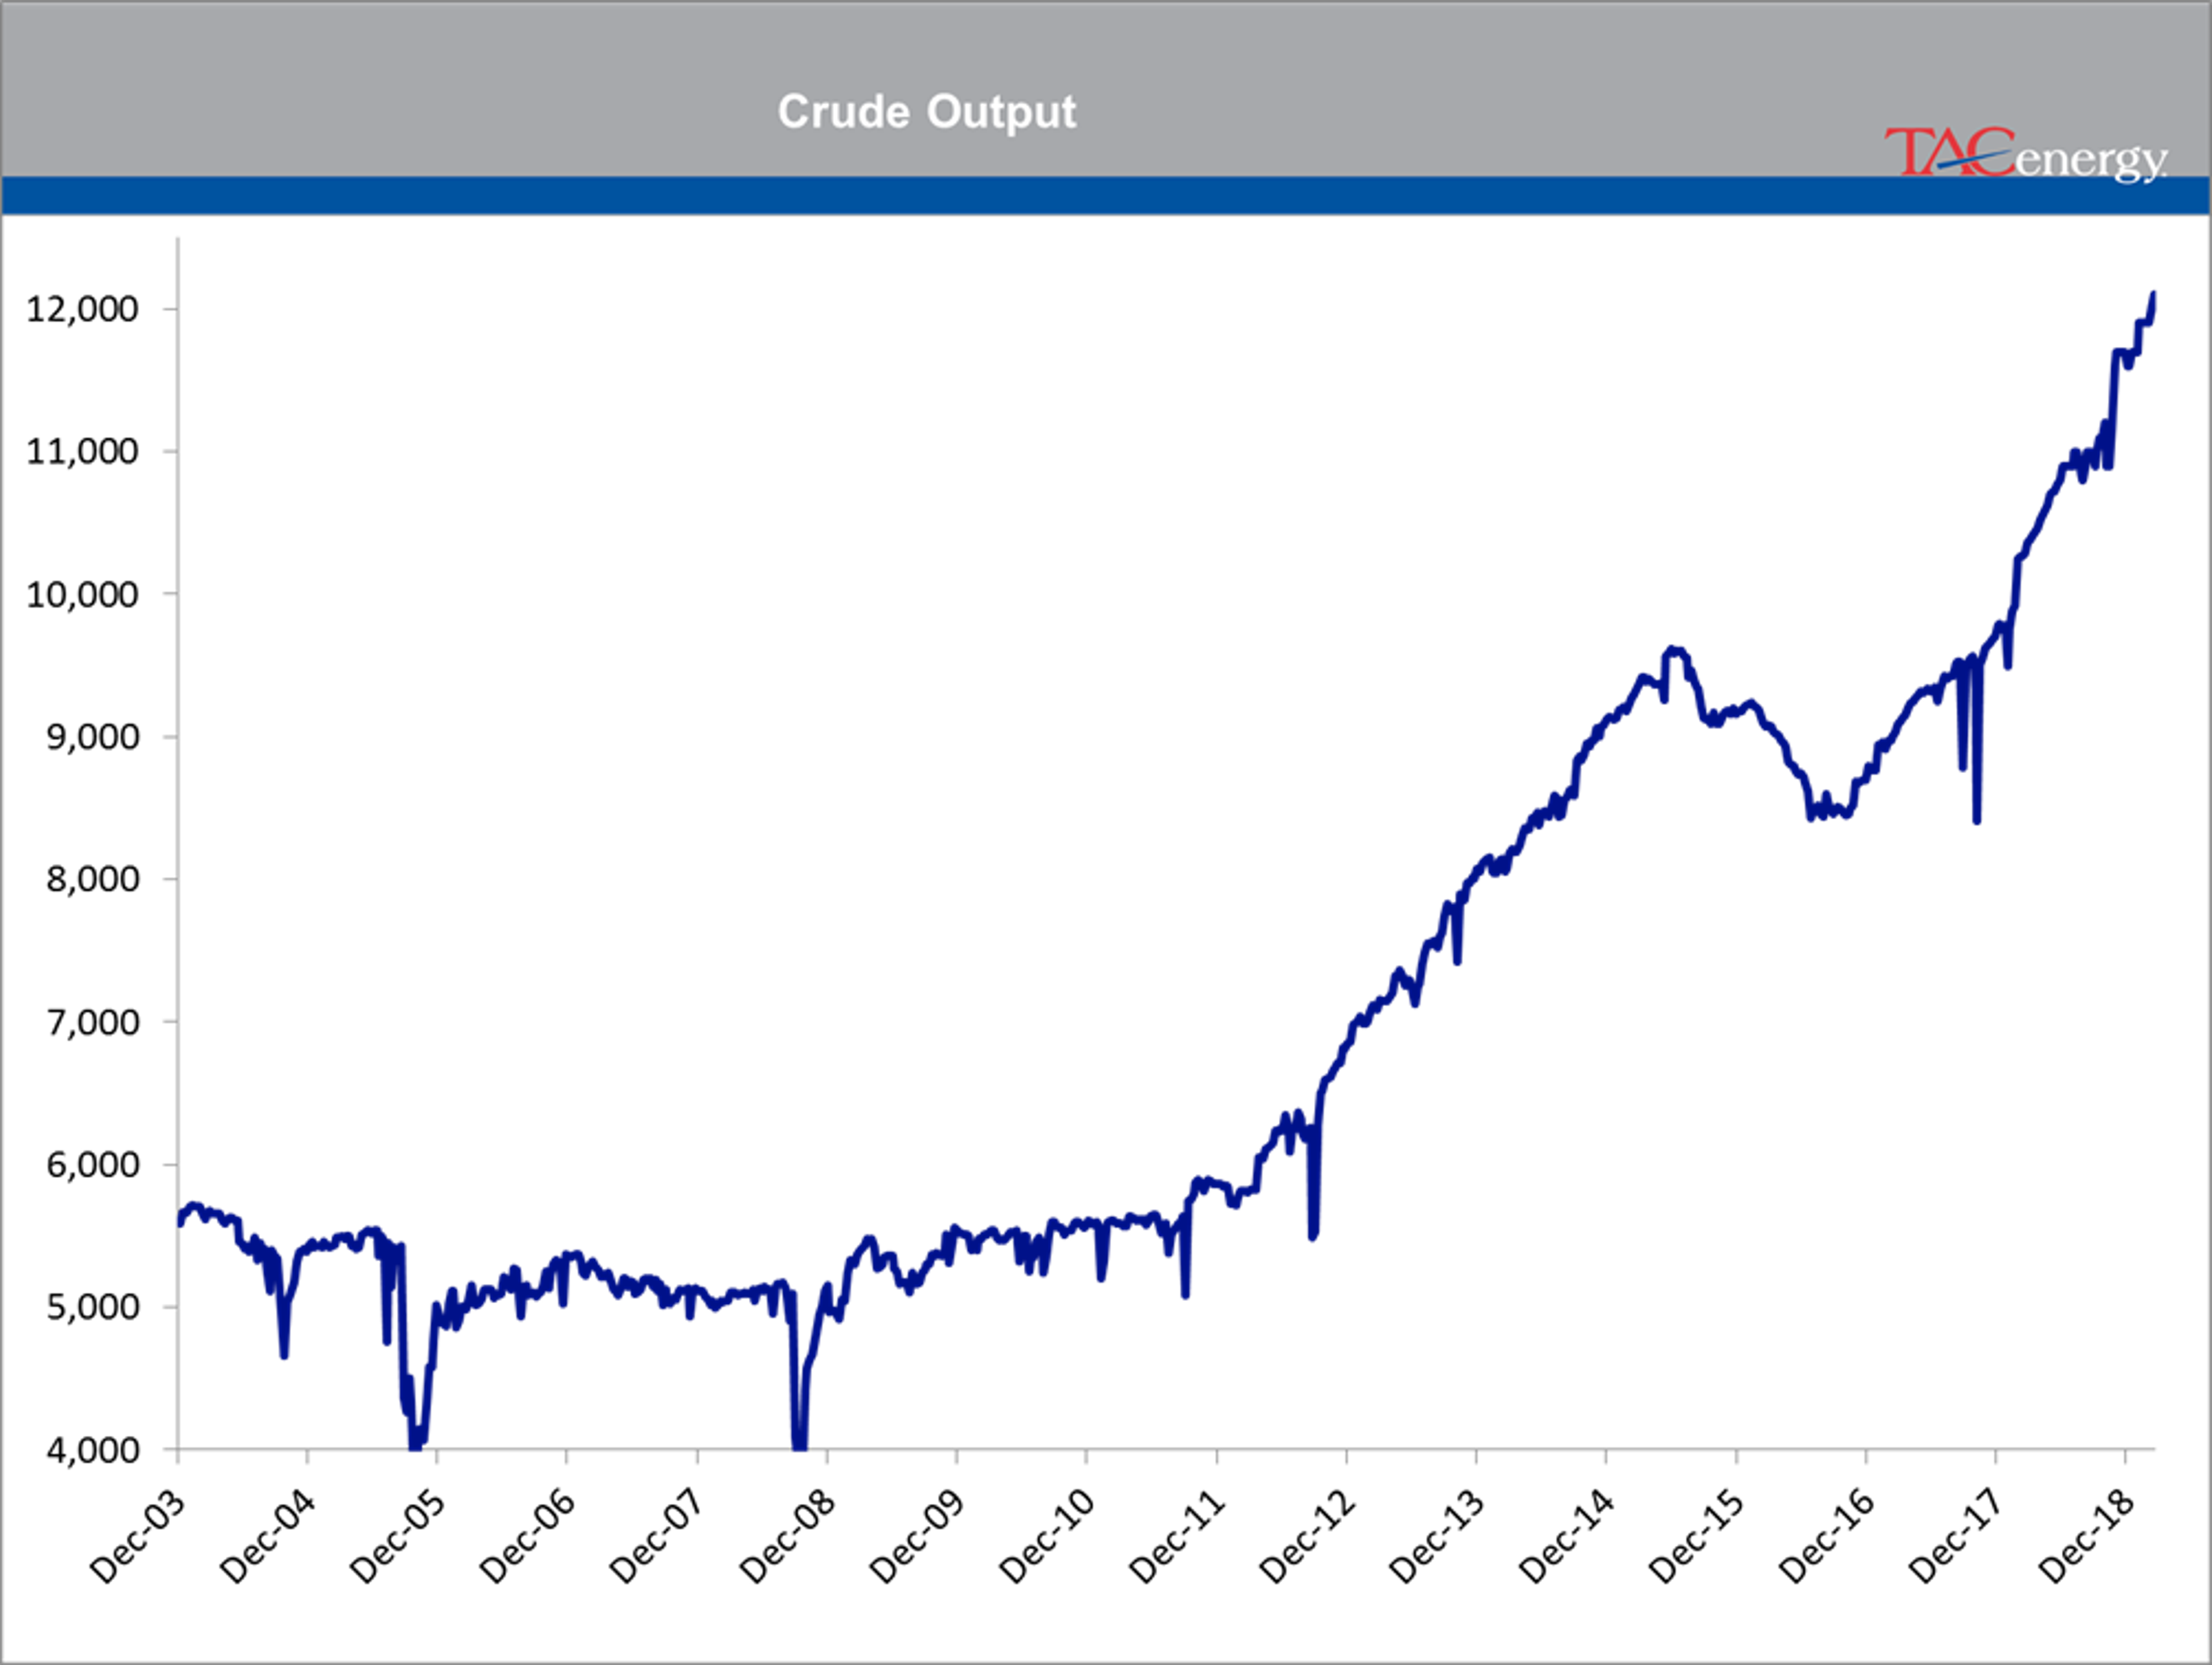Click the Crude Output chart title
The width and height of the screenshot is (2212, 1665).
(x=927, y=112)
